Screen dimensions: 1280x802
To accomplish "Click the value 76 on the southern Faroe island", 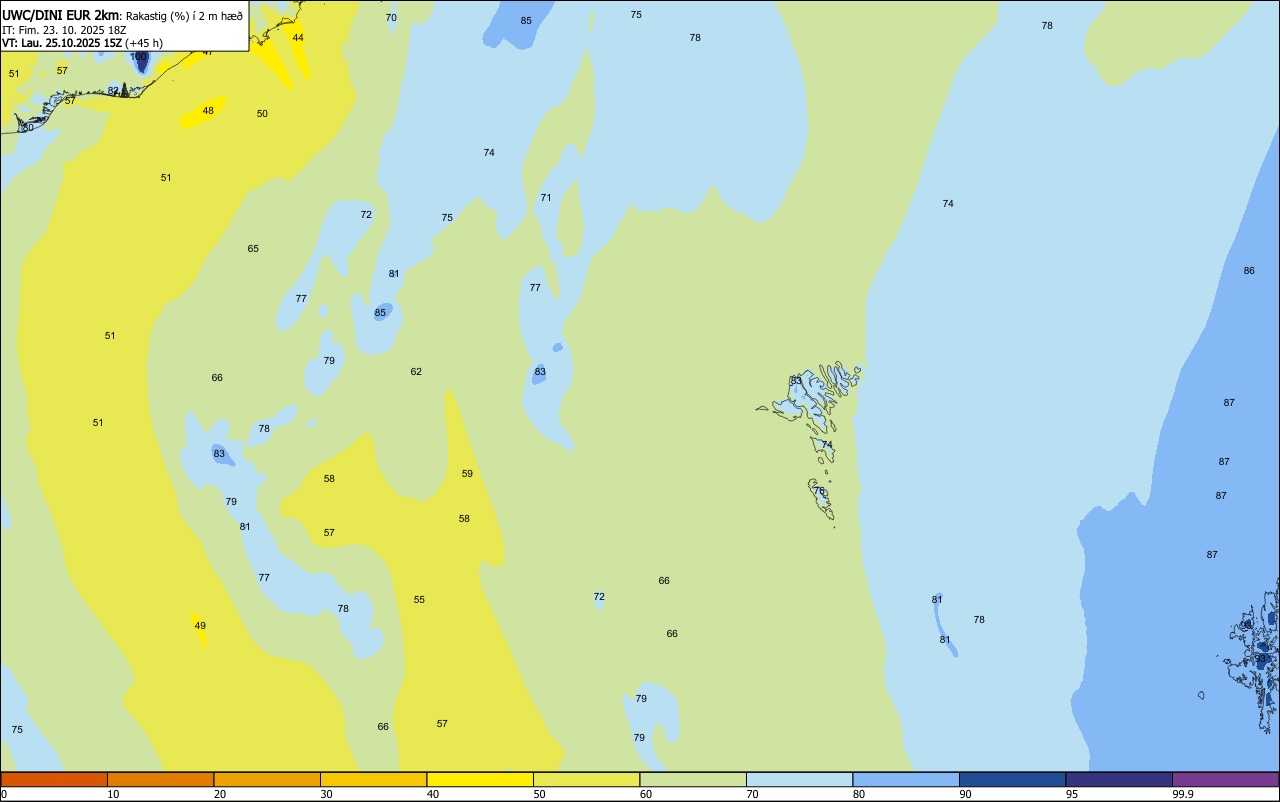I will pyautogui.click(x=819, y=491).
